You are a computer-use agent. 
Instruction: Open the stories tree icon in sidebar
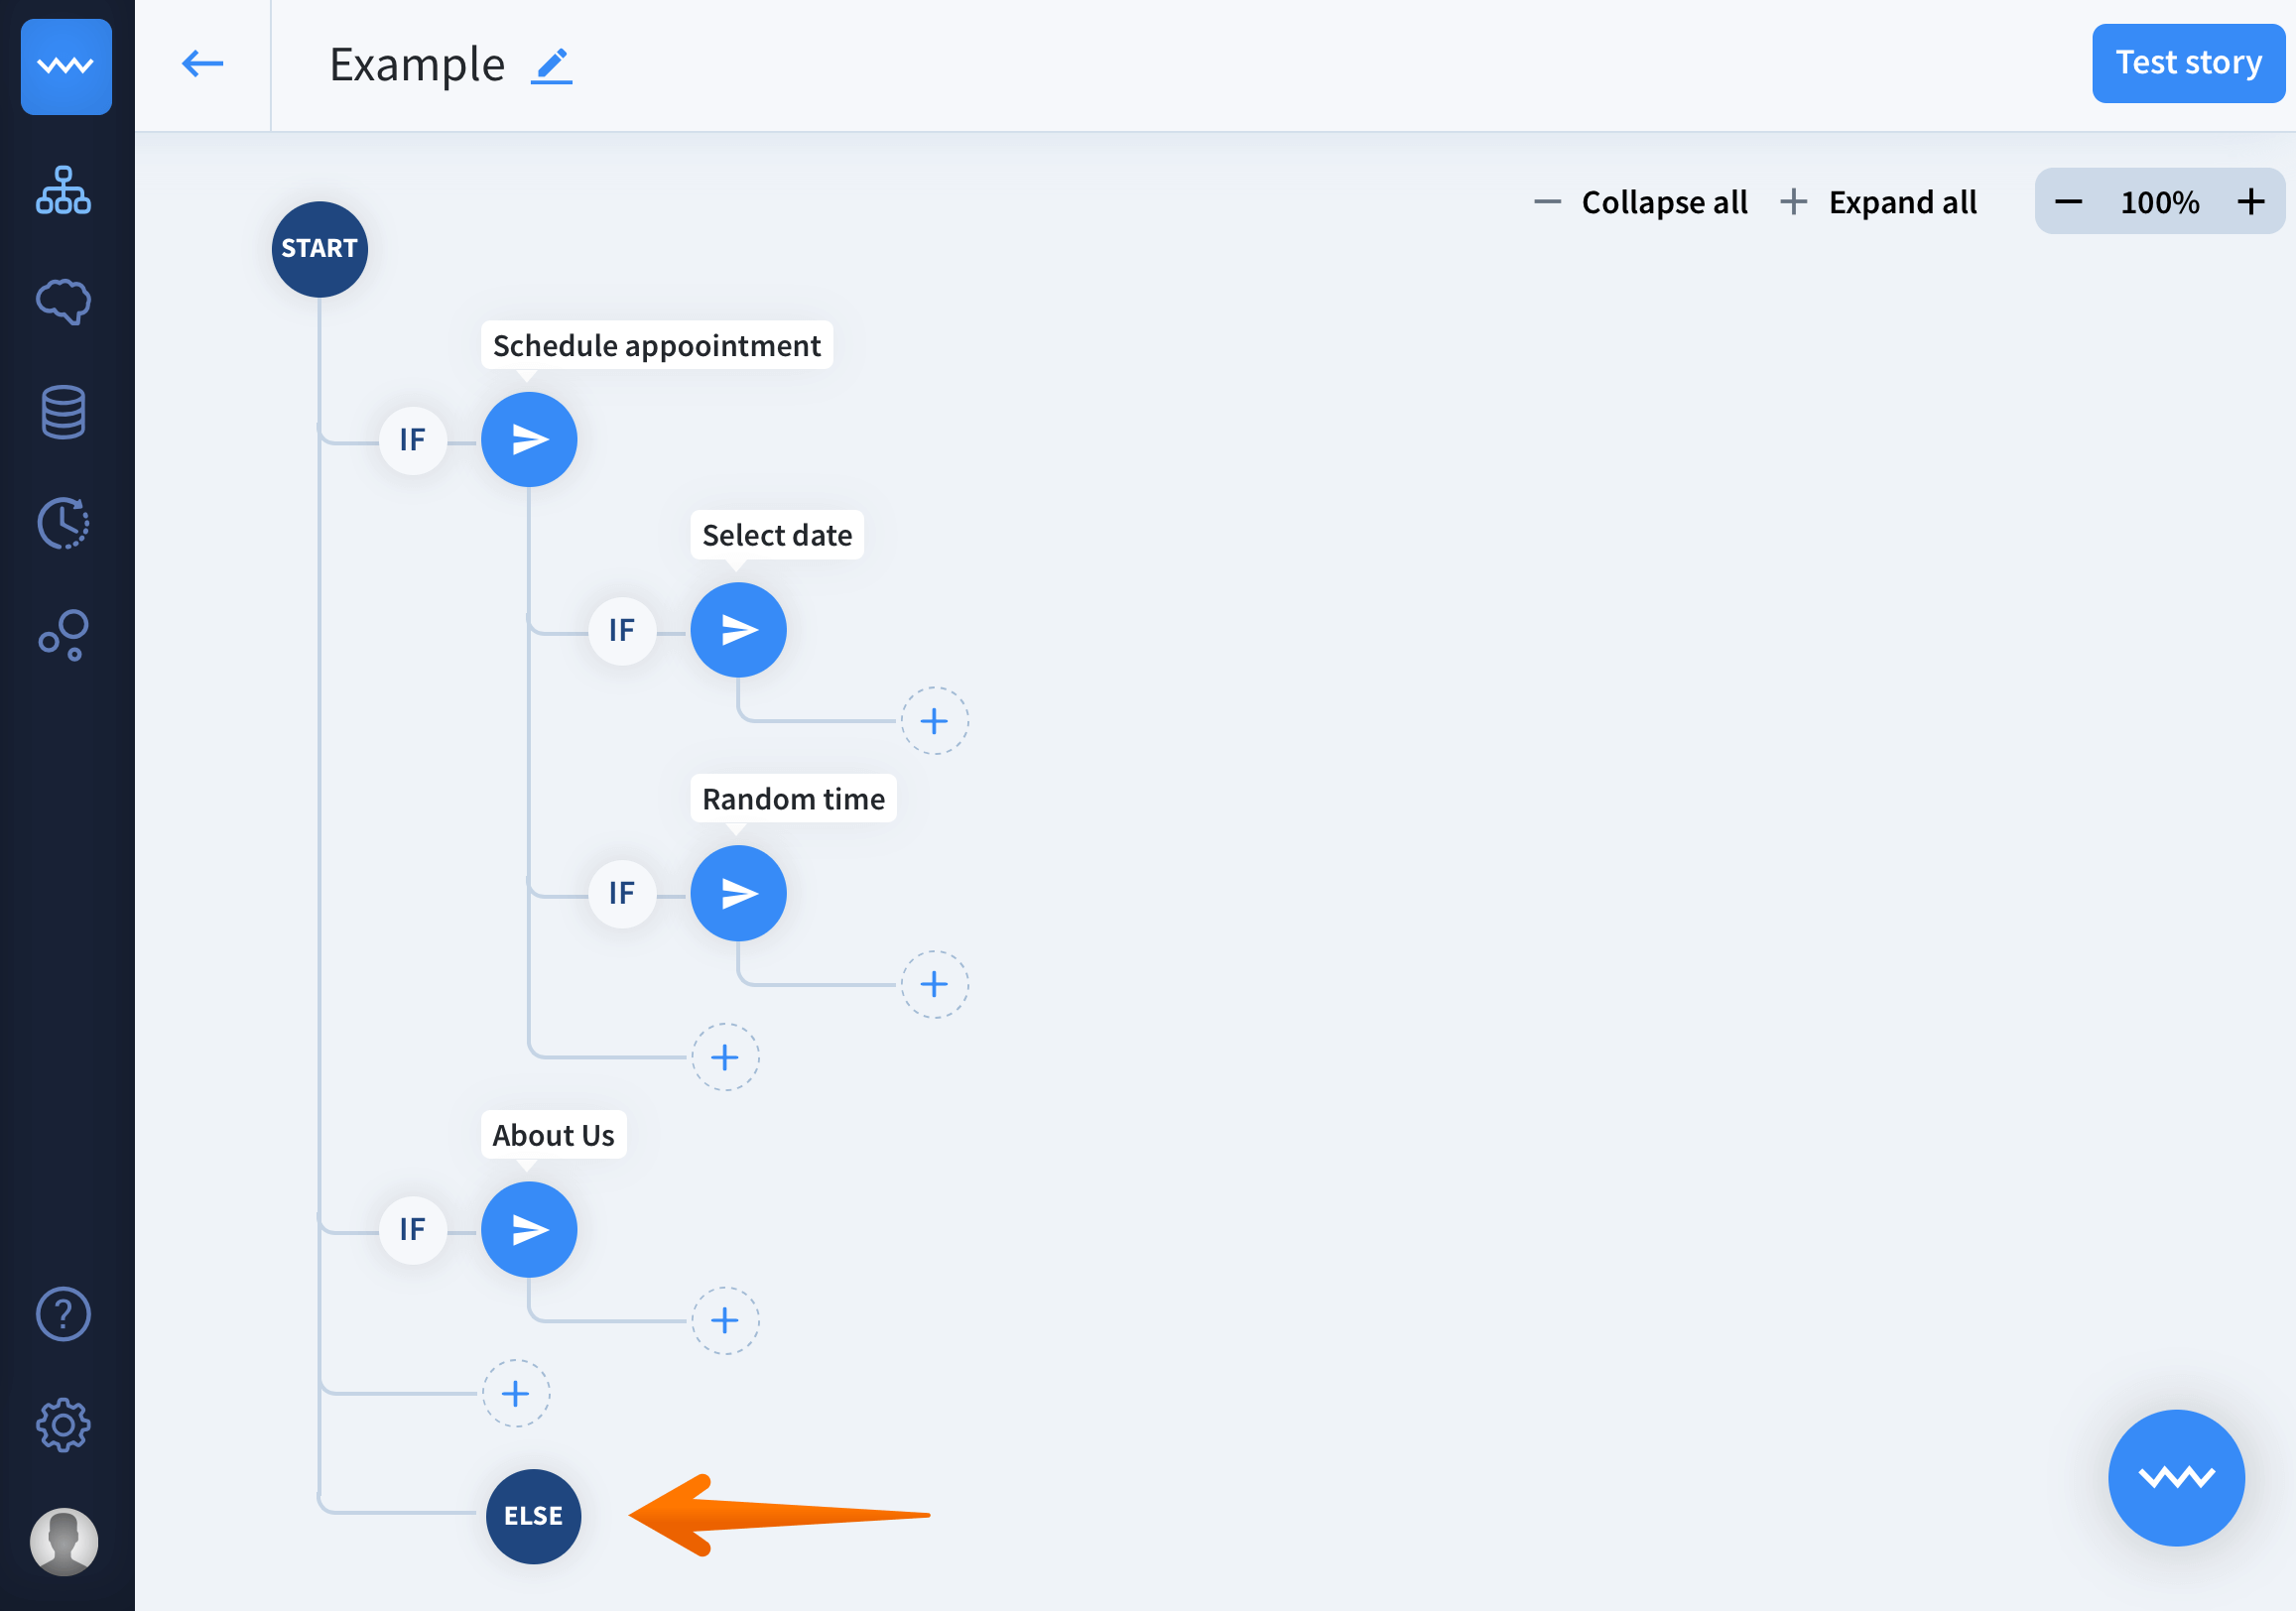point(63,190)
